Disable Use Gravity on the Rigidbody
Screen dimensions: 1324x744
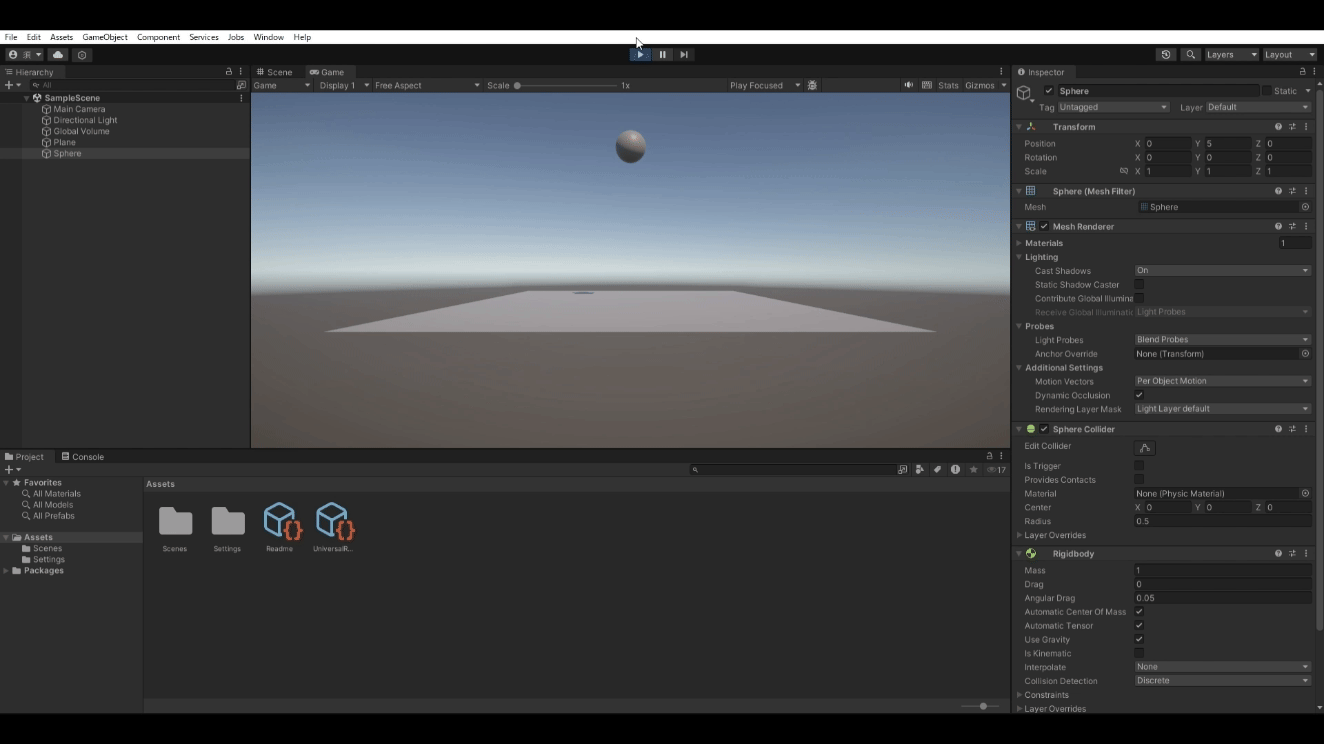[x=1139, y=639]
